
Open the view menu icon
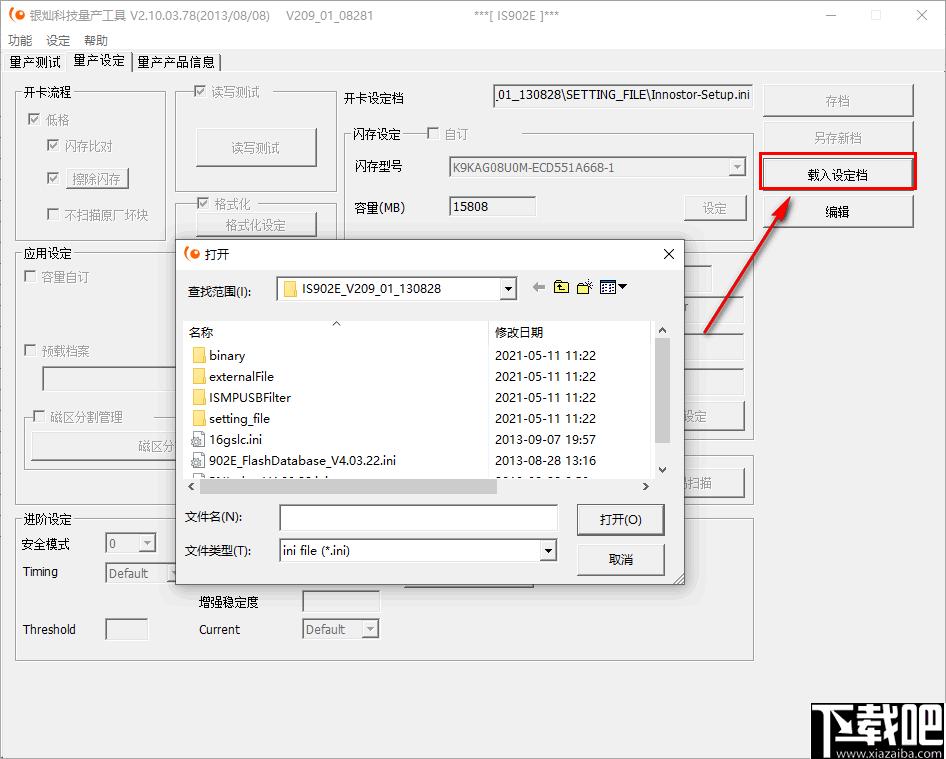[x=613, y=287]
